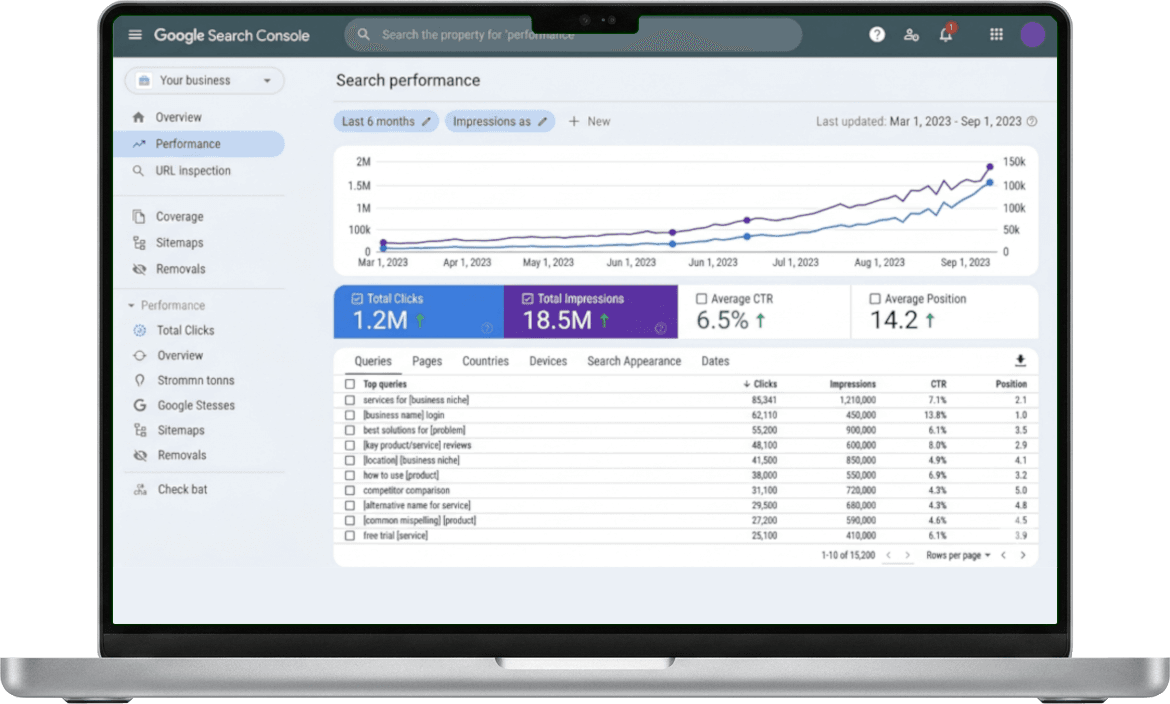Screen dimensions: 1170x704
Task: Open the users and permissions icon
Action: (x=911, y=34)
